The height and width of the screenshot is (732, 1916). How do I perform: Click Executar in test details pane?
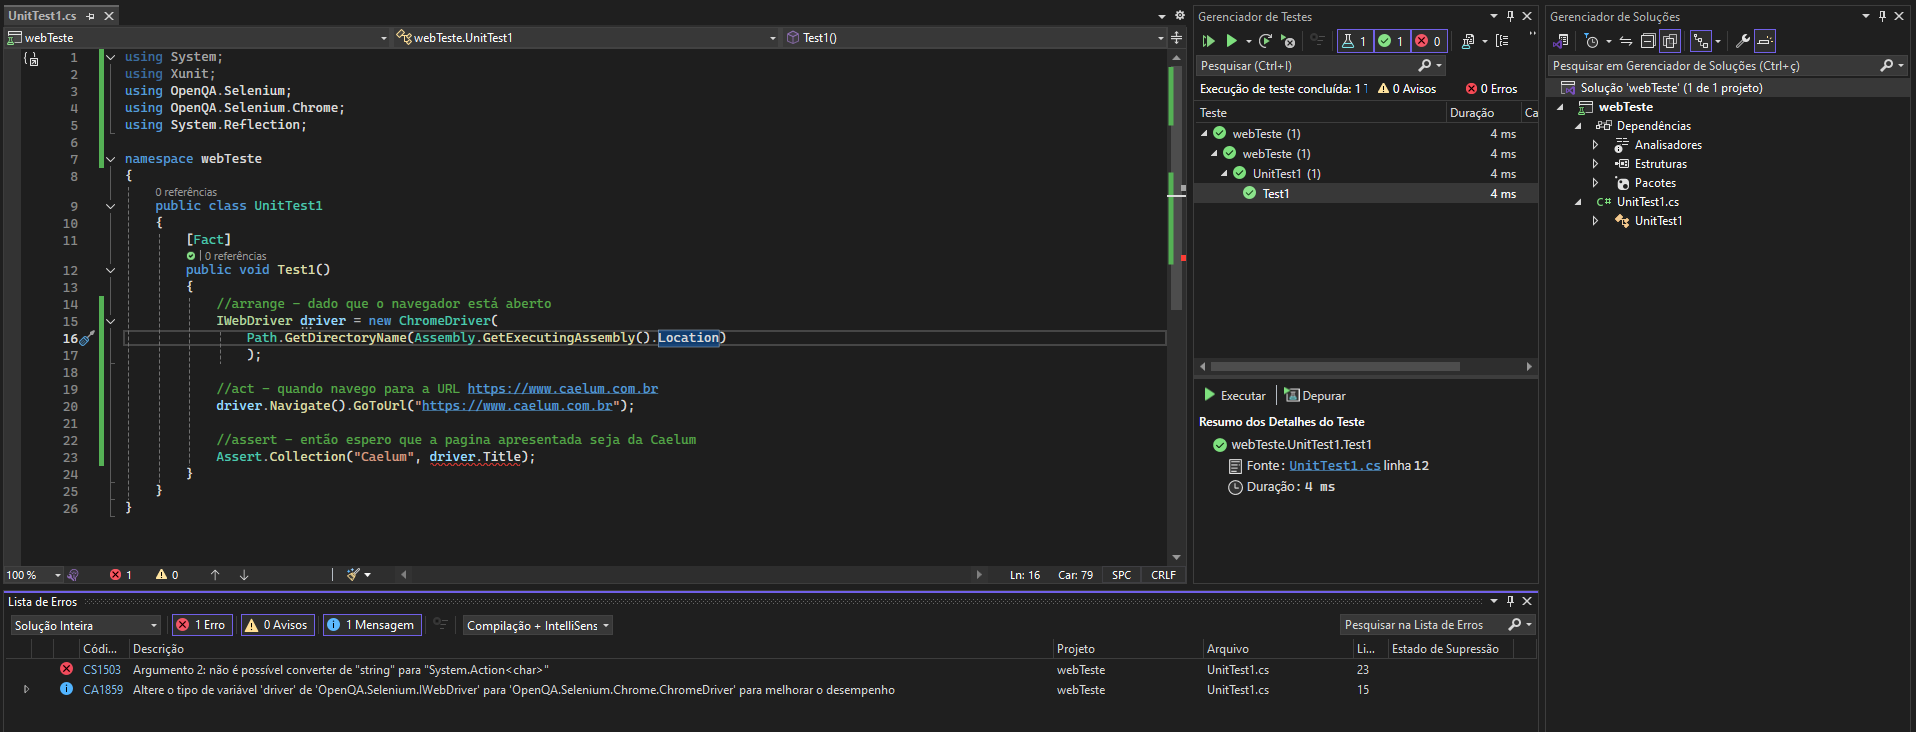pos(1235,396)
